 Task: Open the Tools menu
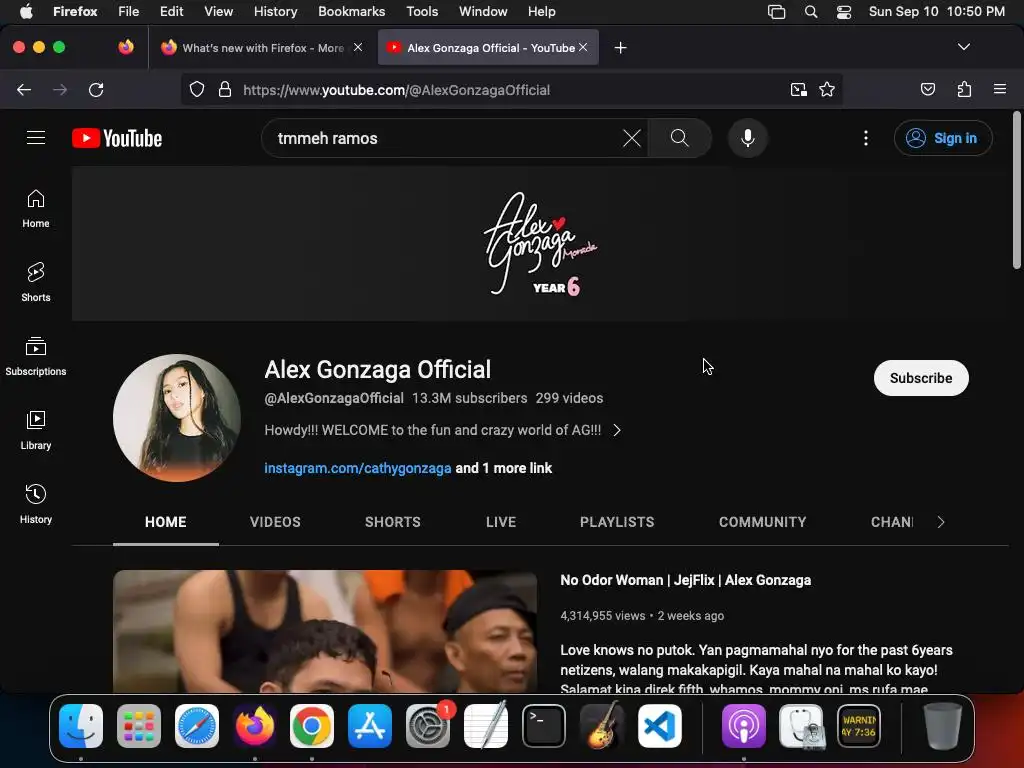coord(422,11)
